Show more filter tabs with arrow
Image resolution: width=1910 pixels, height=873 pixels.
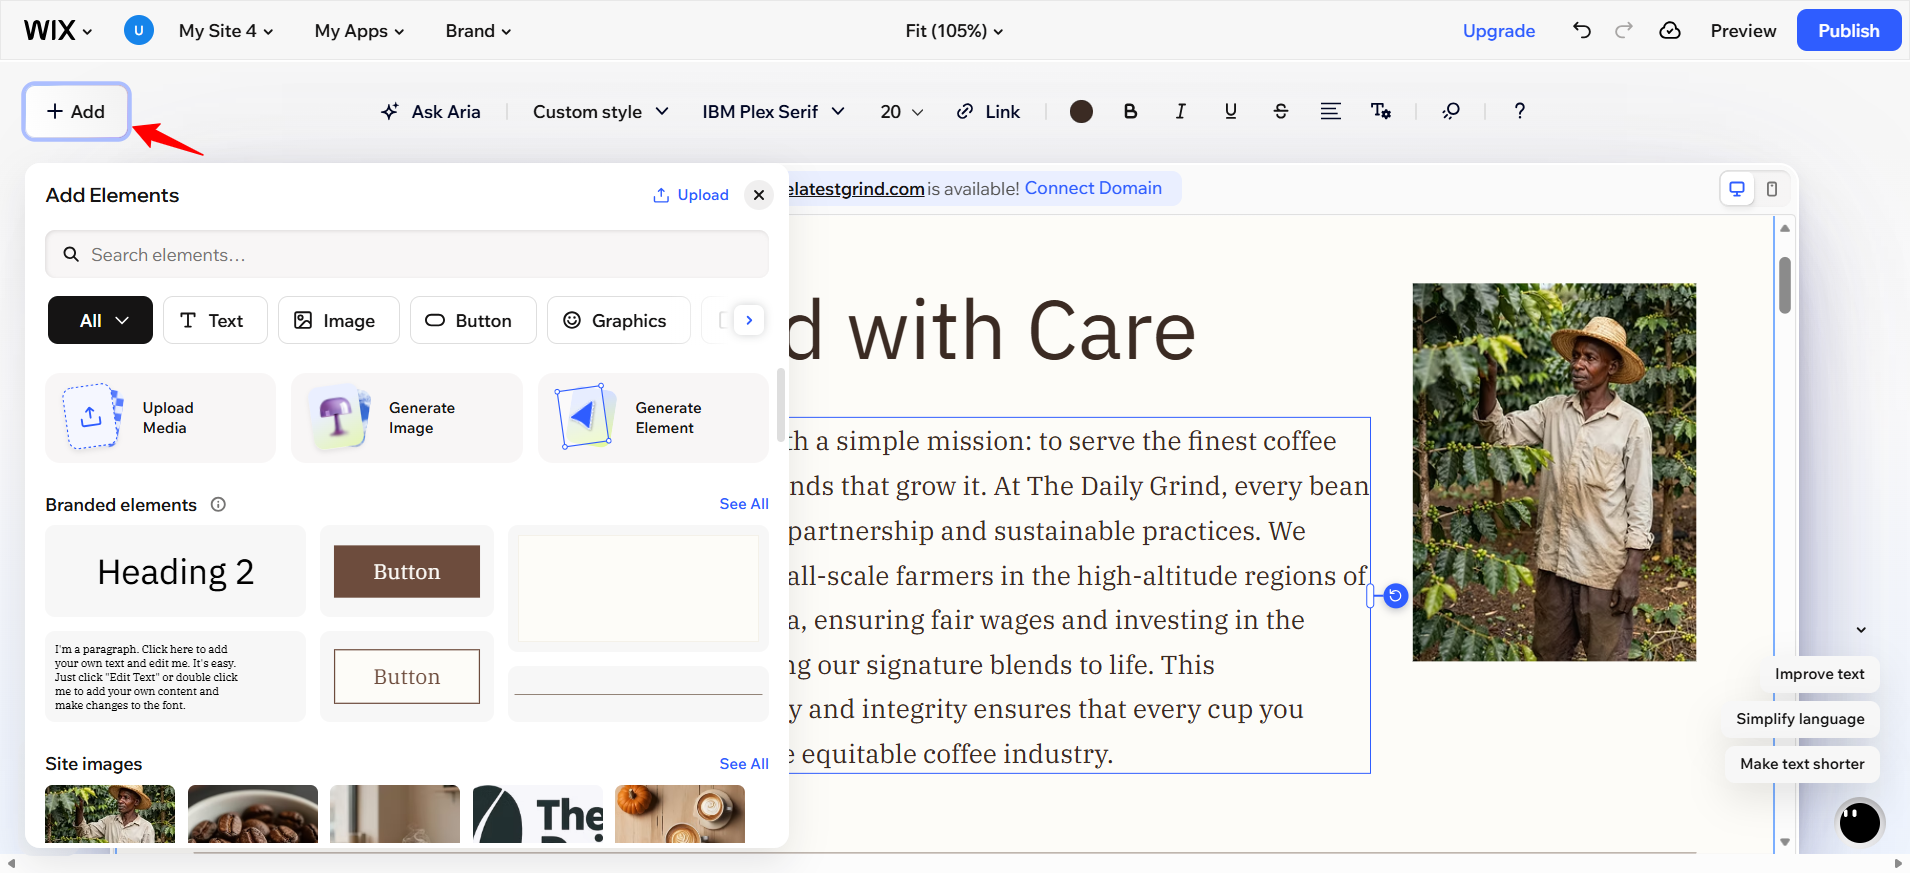[x=749, y=320]
